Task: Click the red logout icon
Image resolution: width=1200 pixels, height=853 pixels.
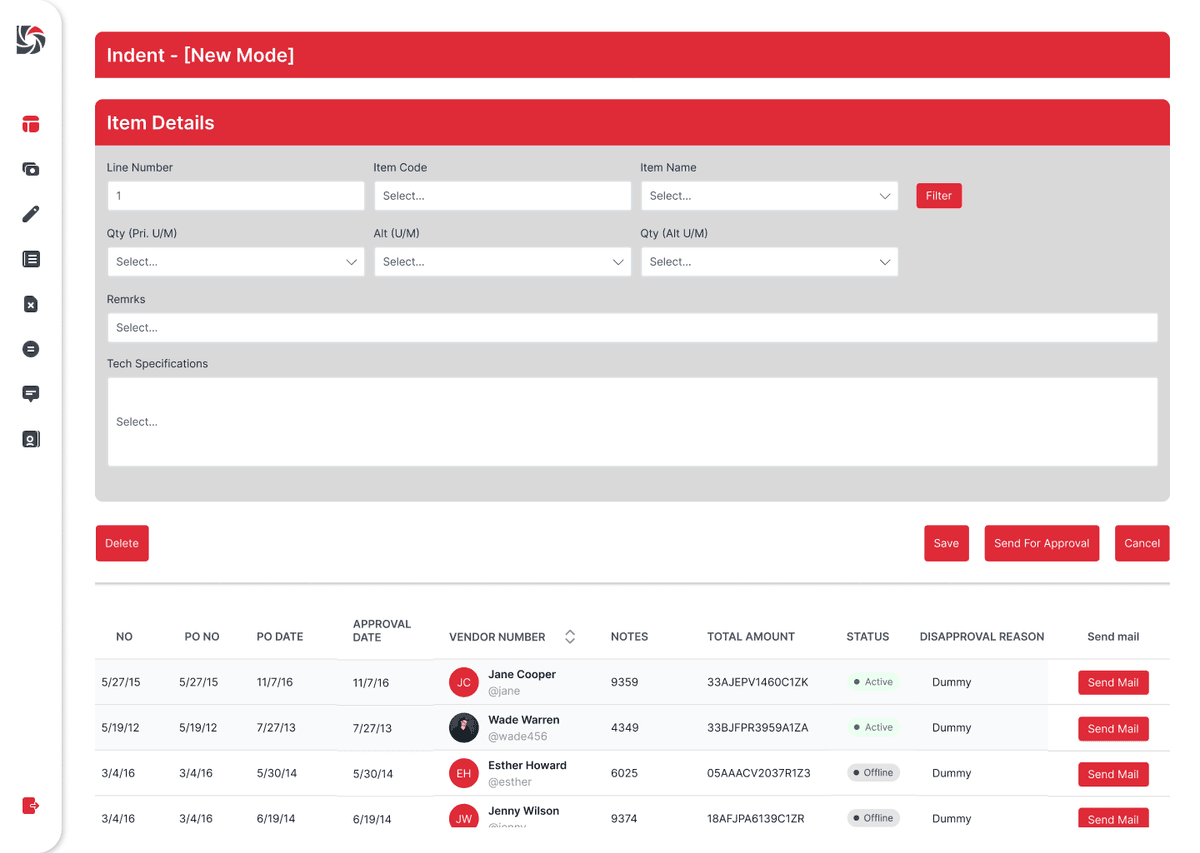Action: (31, 805)
